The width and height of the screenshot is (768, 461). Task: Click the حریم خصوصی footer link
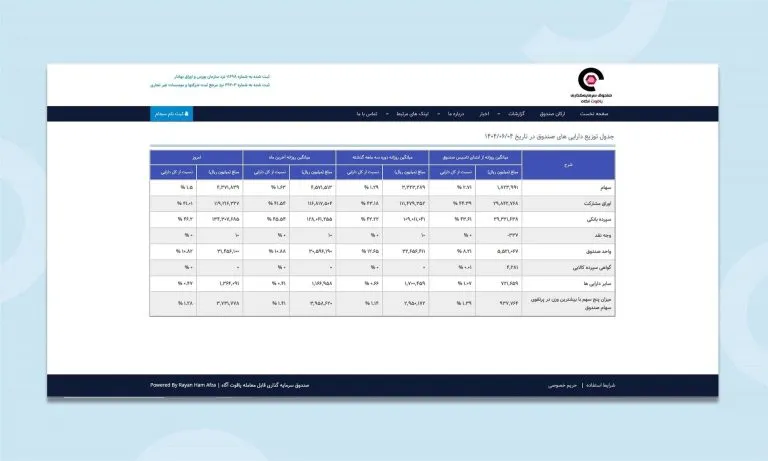pyautogui.click(x=563, y=385)
